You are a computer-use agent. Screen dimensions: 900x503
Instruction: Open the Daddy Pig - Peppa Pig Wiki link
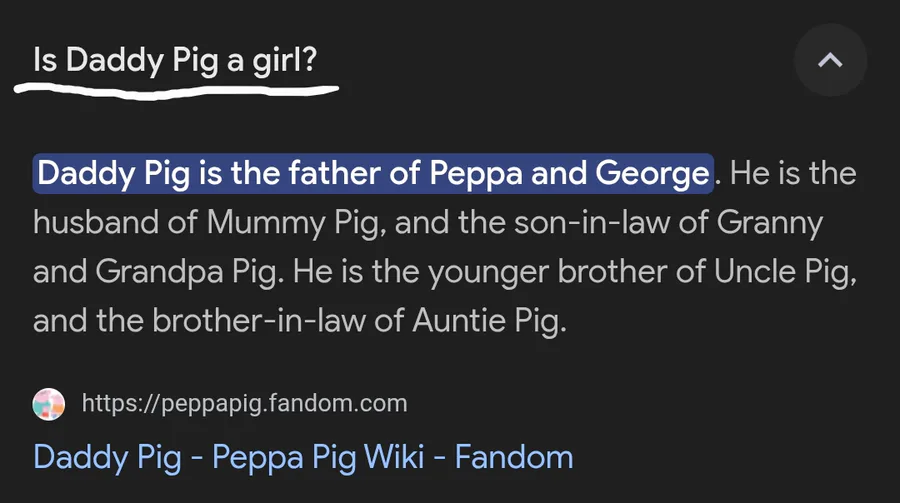click(x=303, y=457)
